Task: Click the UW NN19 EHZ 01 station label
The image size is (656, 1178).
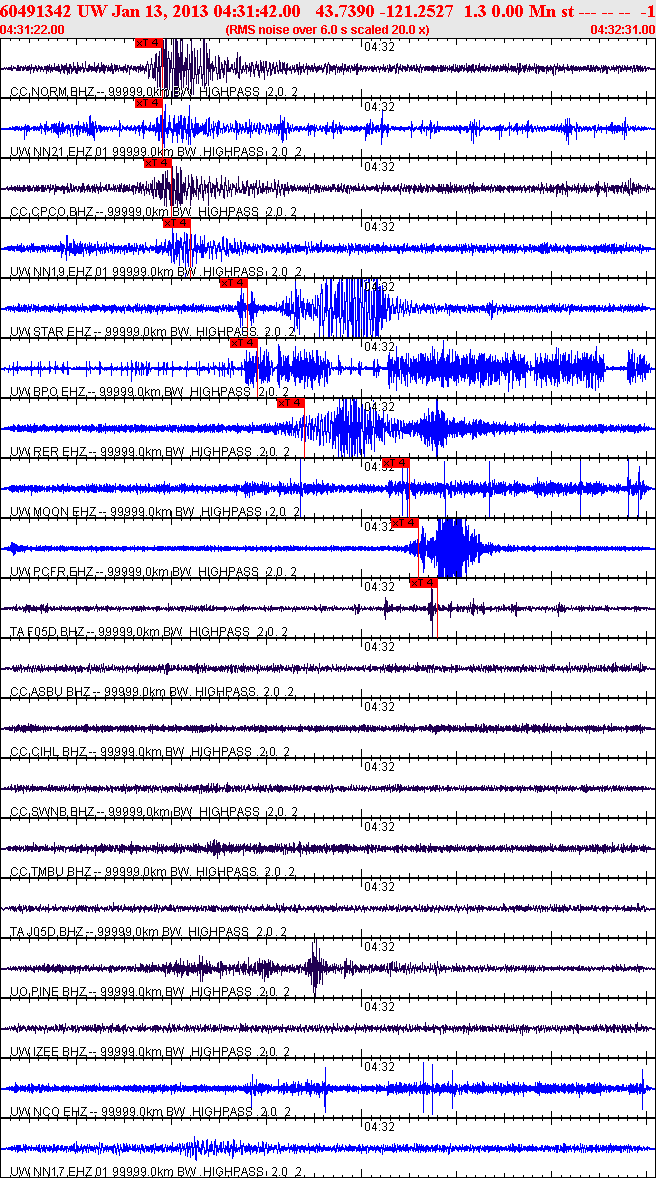Action: 156,271
